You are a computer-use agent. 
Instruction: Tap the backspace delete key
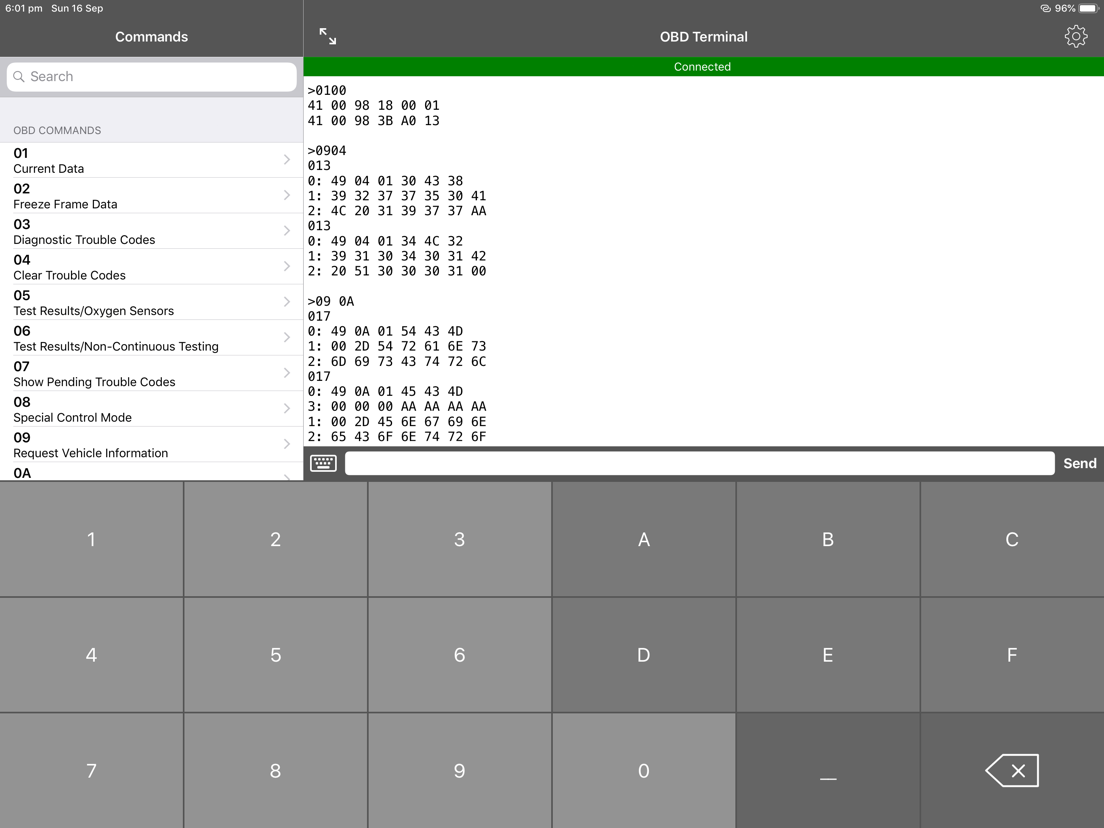[1012, 770]
